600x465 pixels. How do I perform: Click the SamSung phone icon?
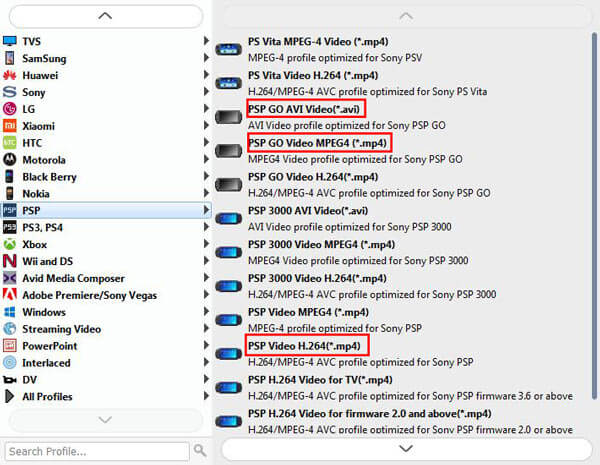point(10,58)
